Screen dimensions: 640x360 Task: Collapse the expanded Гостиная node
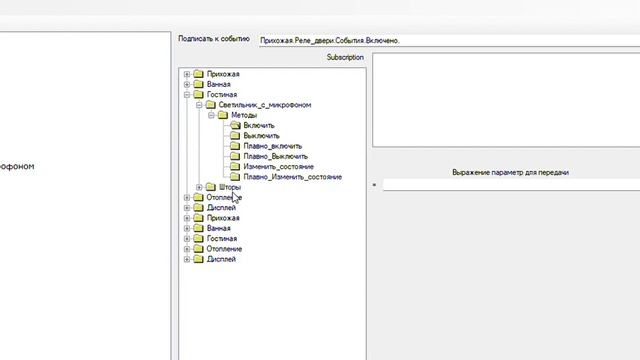pos(187,95)
